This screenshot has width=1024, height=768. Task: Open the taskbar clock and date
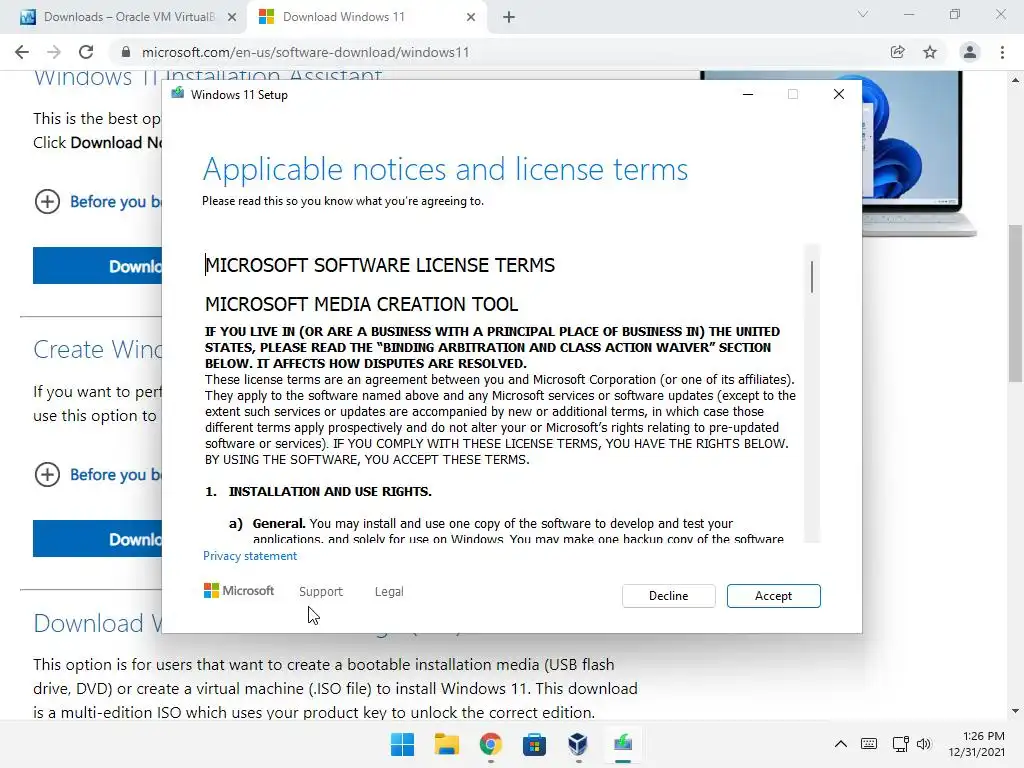977,744
